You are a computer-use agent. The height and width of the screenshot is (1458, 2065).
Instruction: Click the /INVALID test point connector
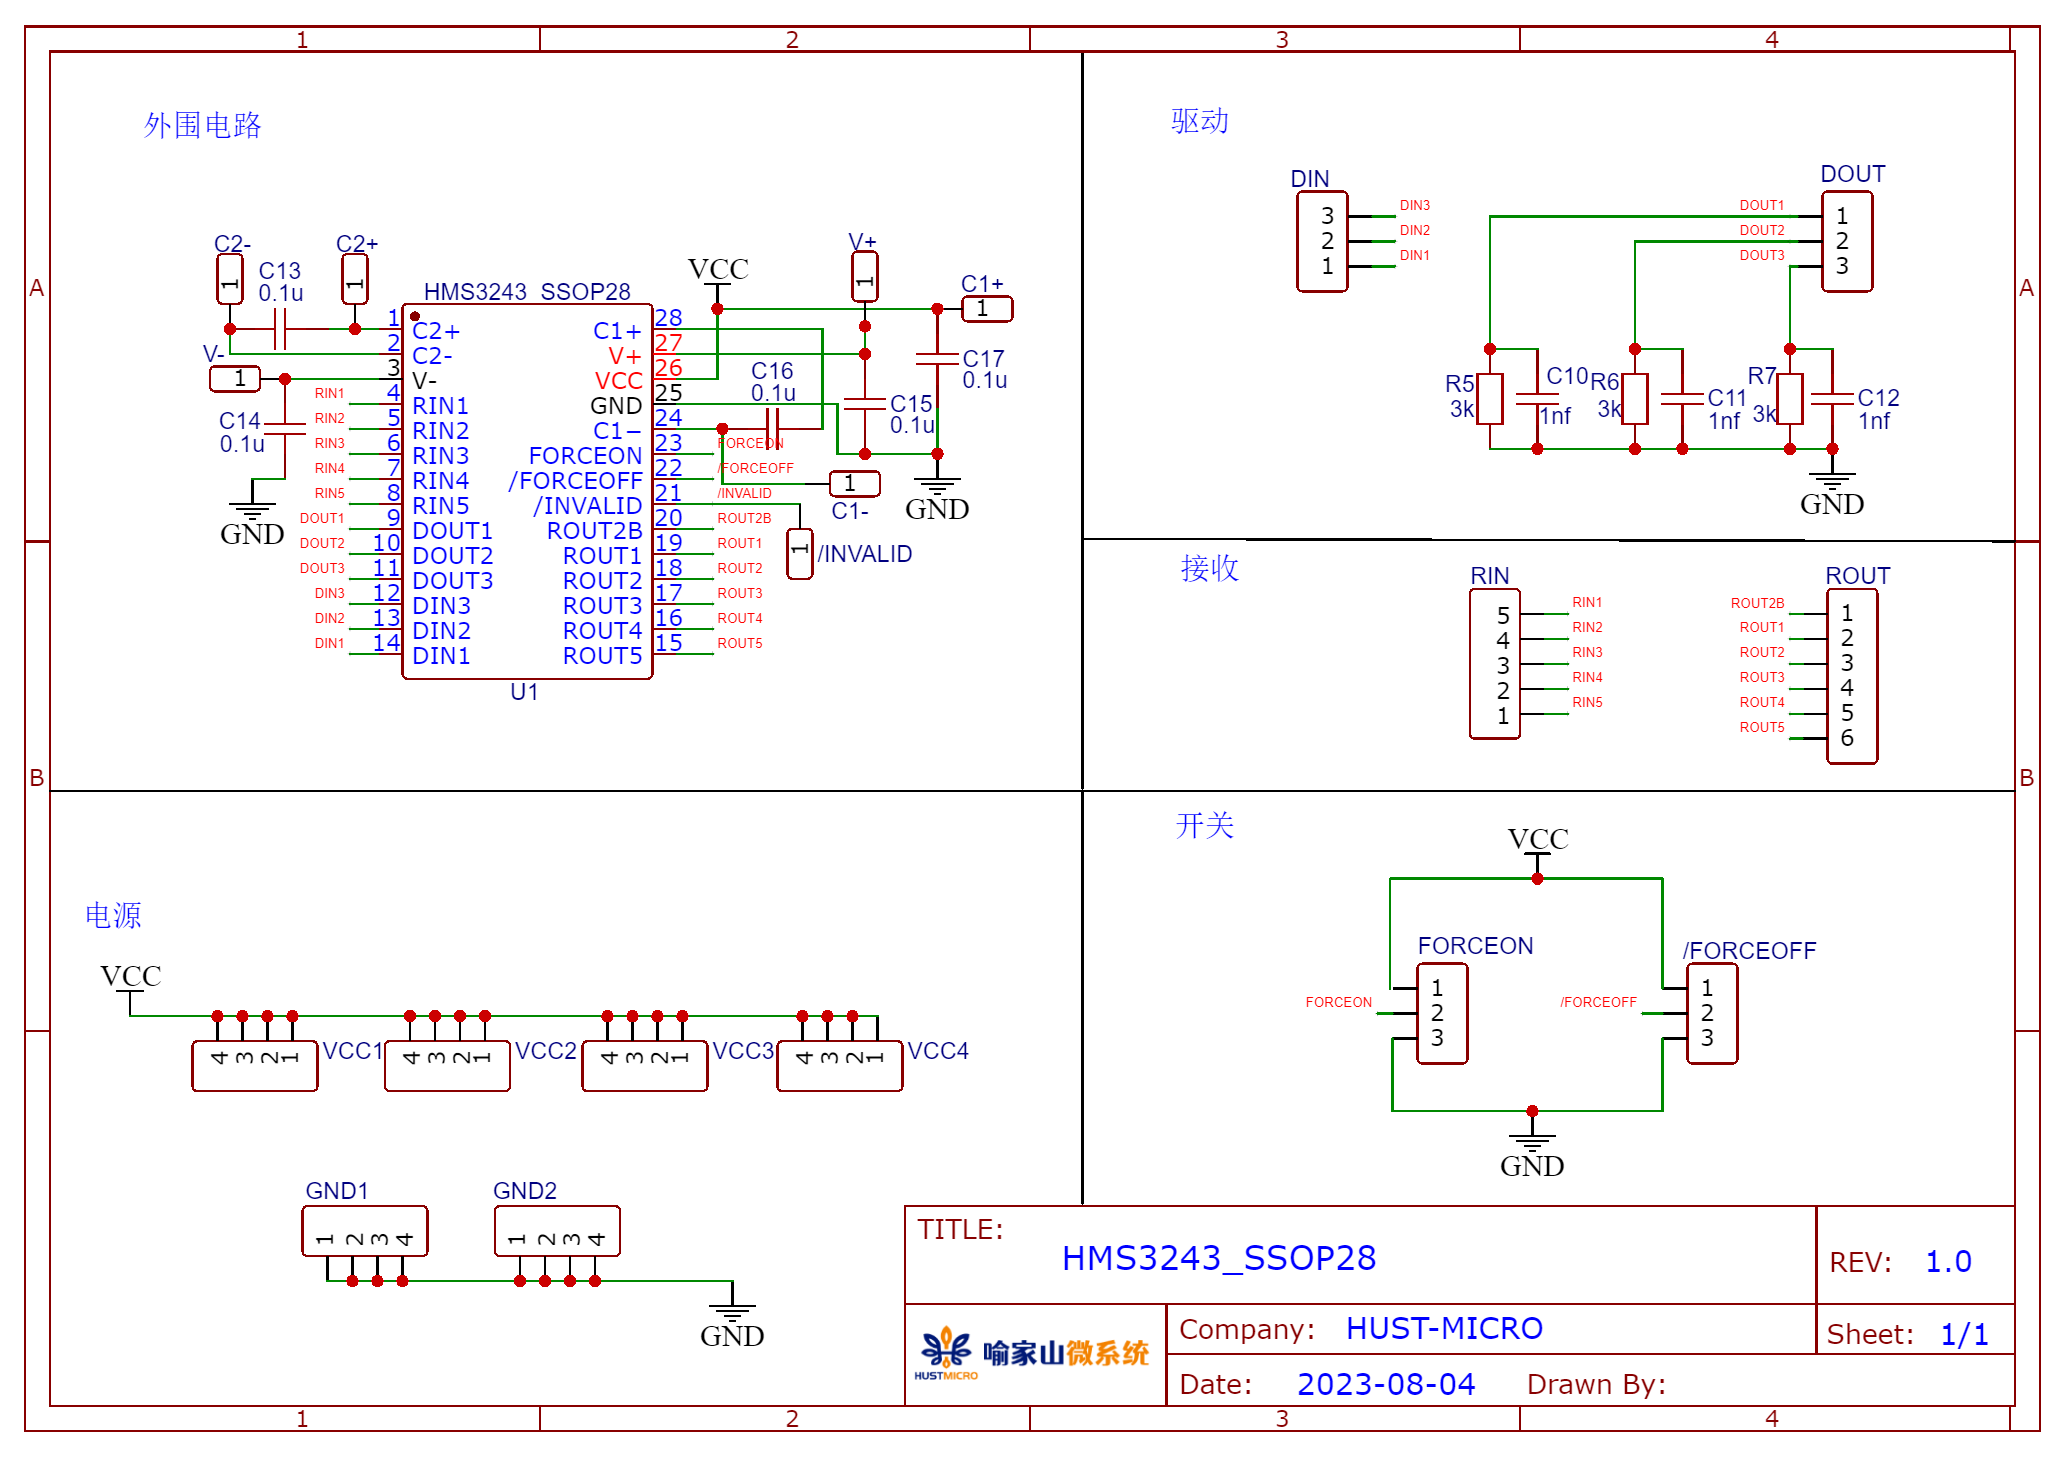(x=800, y=553)
